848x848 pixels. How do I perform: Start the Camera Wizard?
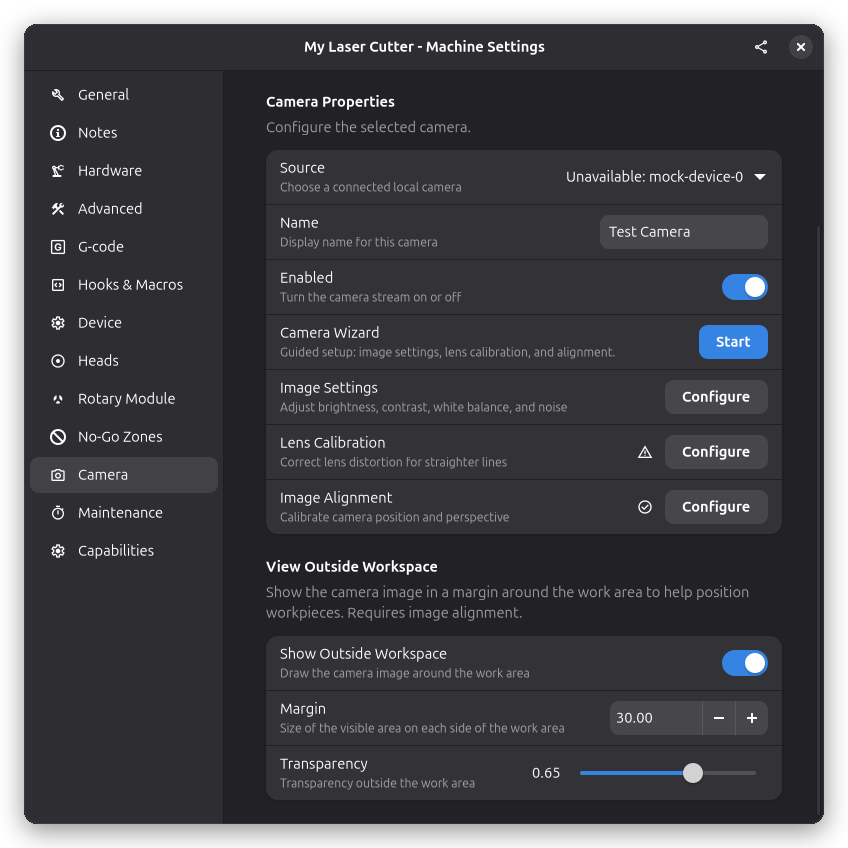click(x=733, y=342)
